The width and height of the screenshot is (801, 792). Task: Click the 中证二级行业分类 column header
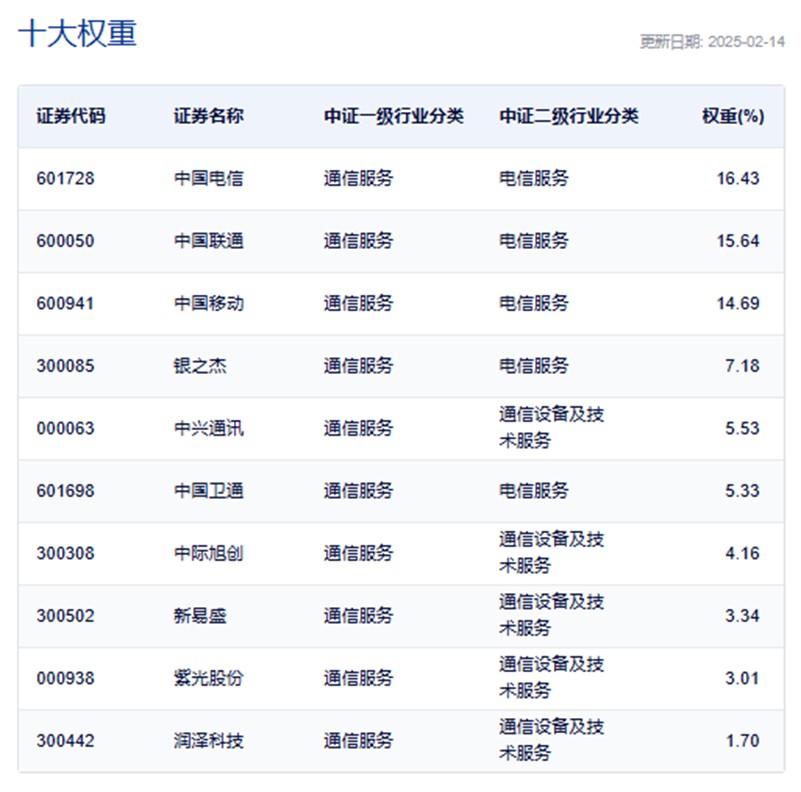(x=569, y=116)
